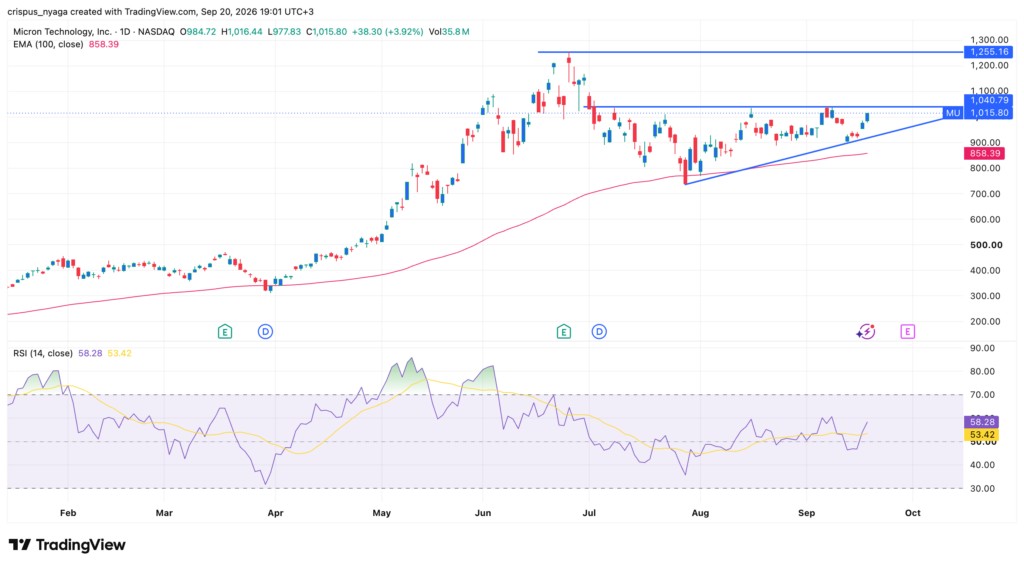Image resolution: width=1024 pixels, height=567 pixels.
Task: Open the purple lightning event icon in September
Action: [x=866, y=332]
